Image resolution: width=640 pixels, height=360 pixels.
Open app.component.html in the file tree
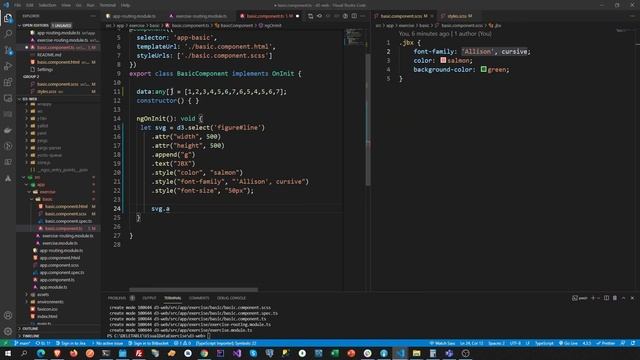point(59,258)
